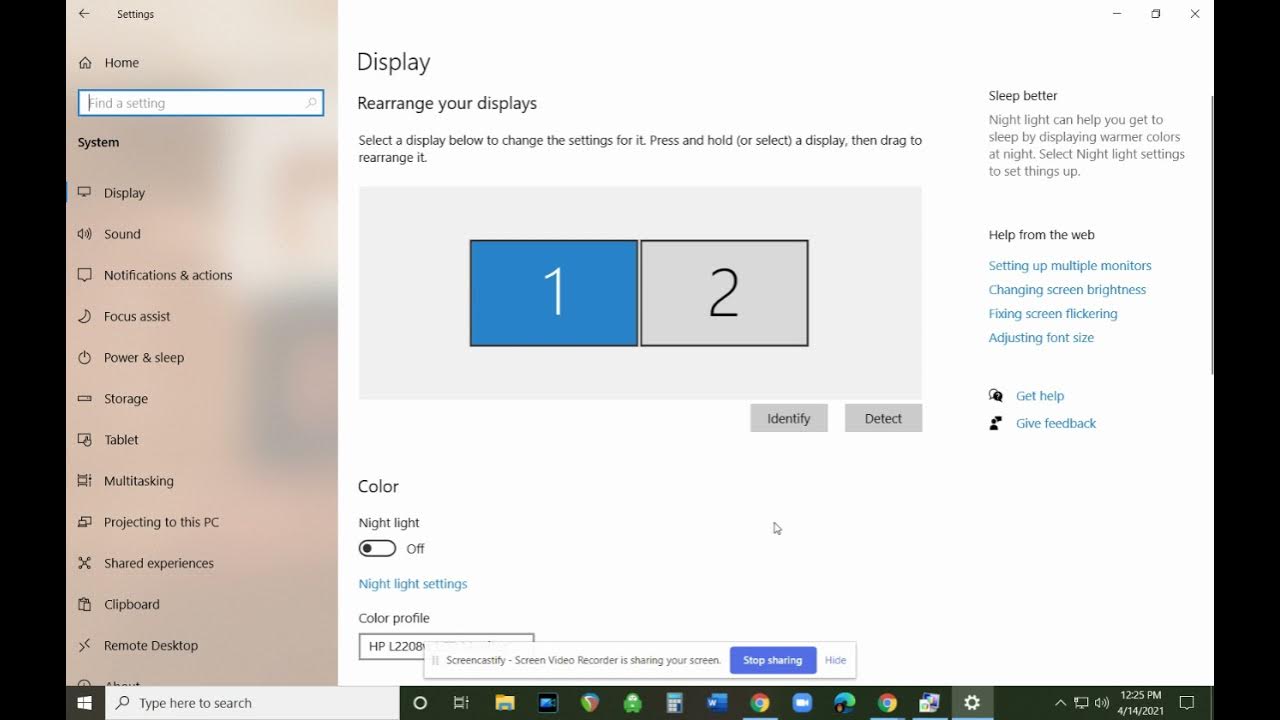This screenshot has height=720, width=1280.
Task: Open Changing screen brightness link
Action: pyautogui.click(x=1067, y=289)
